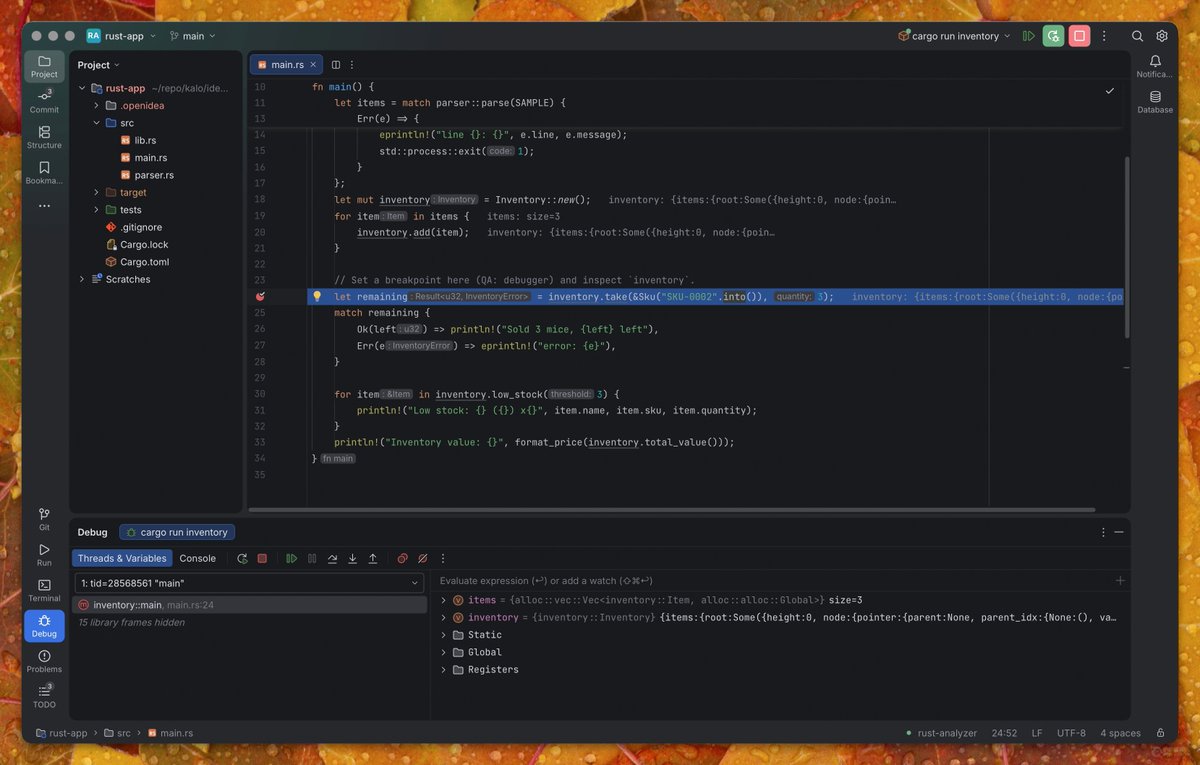
Task: Select cargo run inventory debug session tab
Action: [x=177, y=532]
